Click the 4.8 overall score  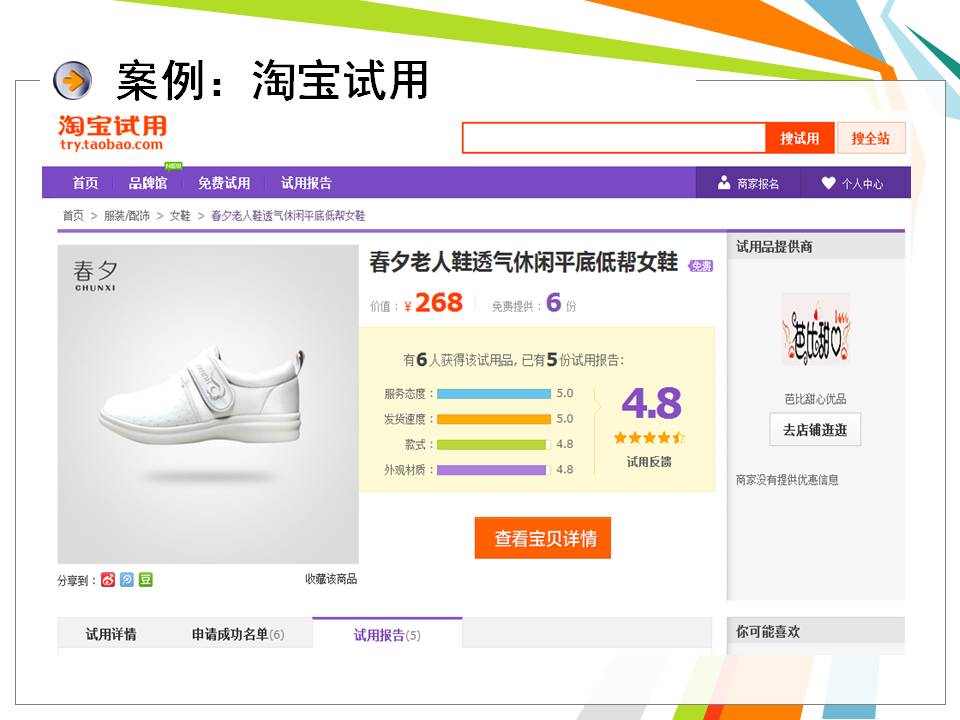(x=651, y=403)
